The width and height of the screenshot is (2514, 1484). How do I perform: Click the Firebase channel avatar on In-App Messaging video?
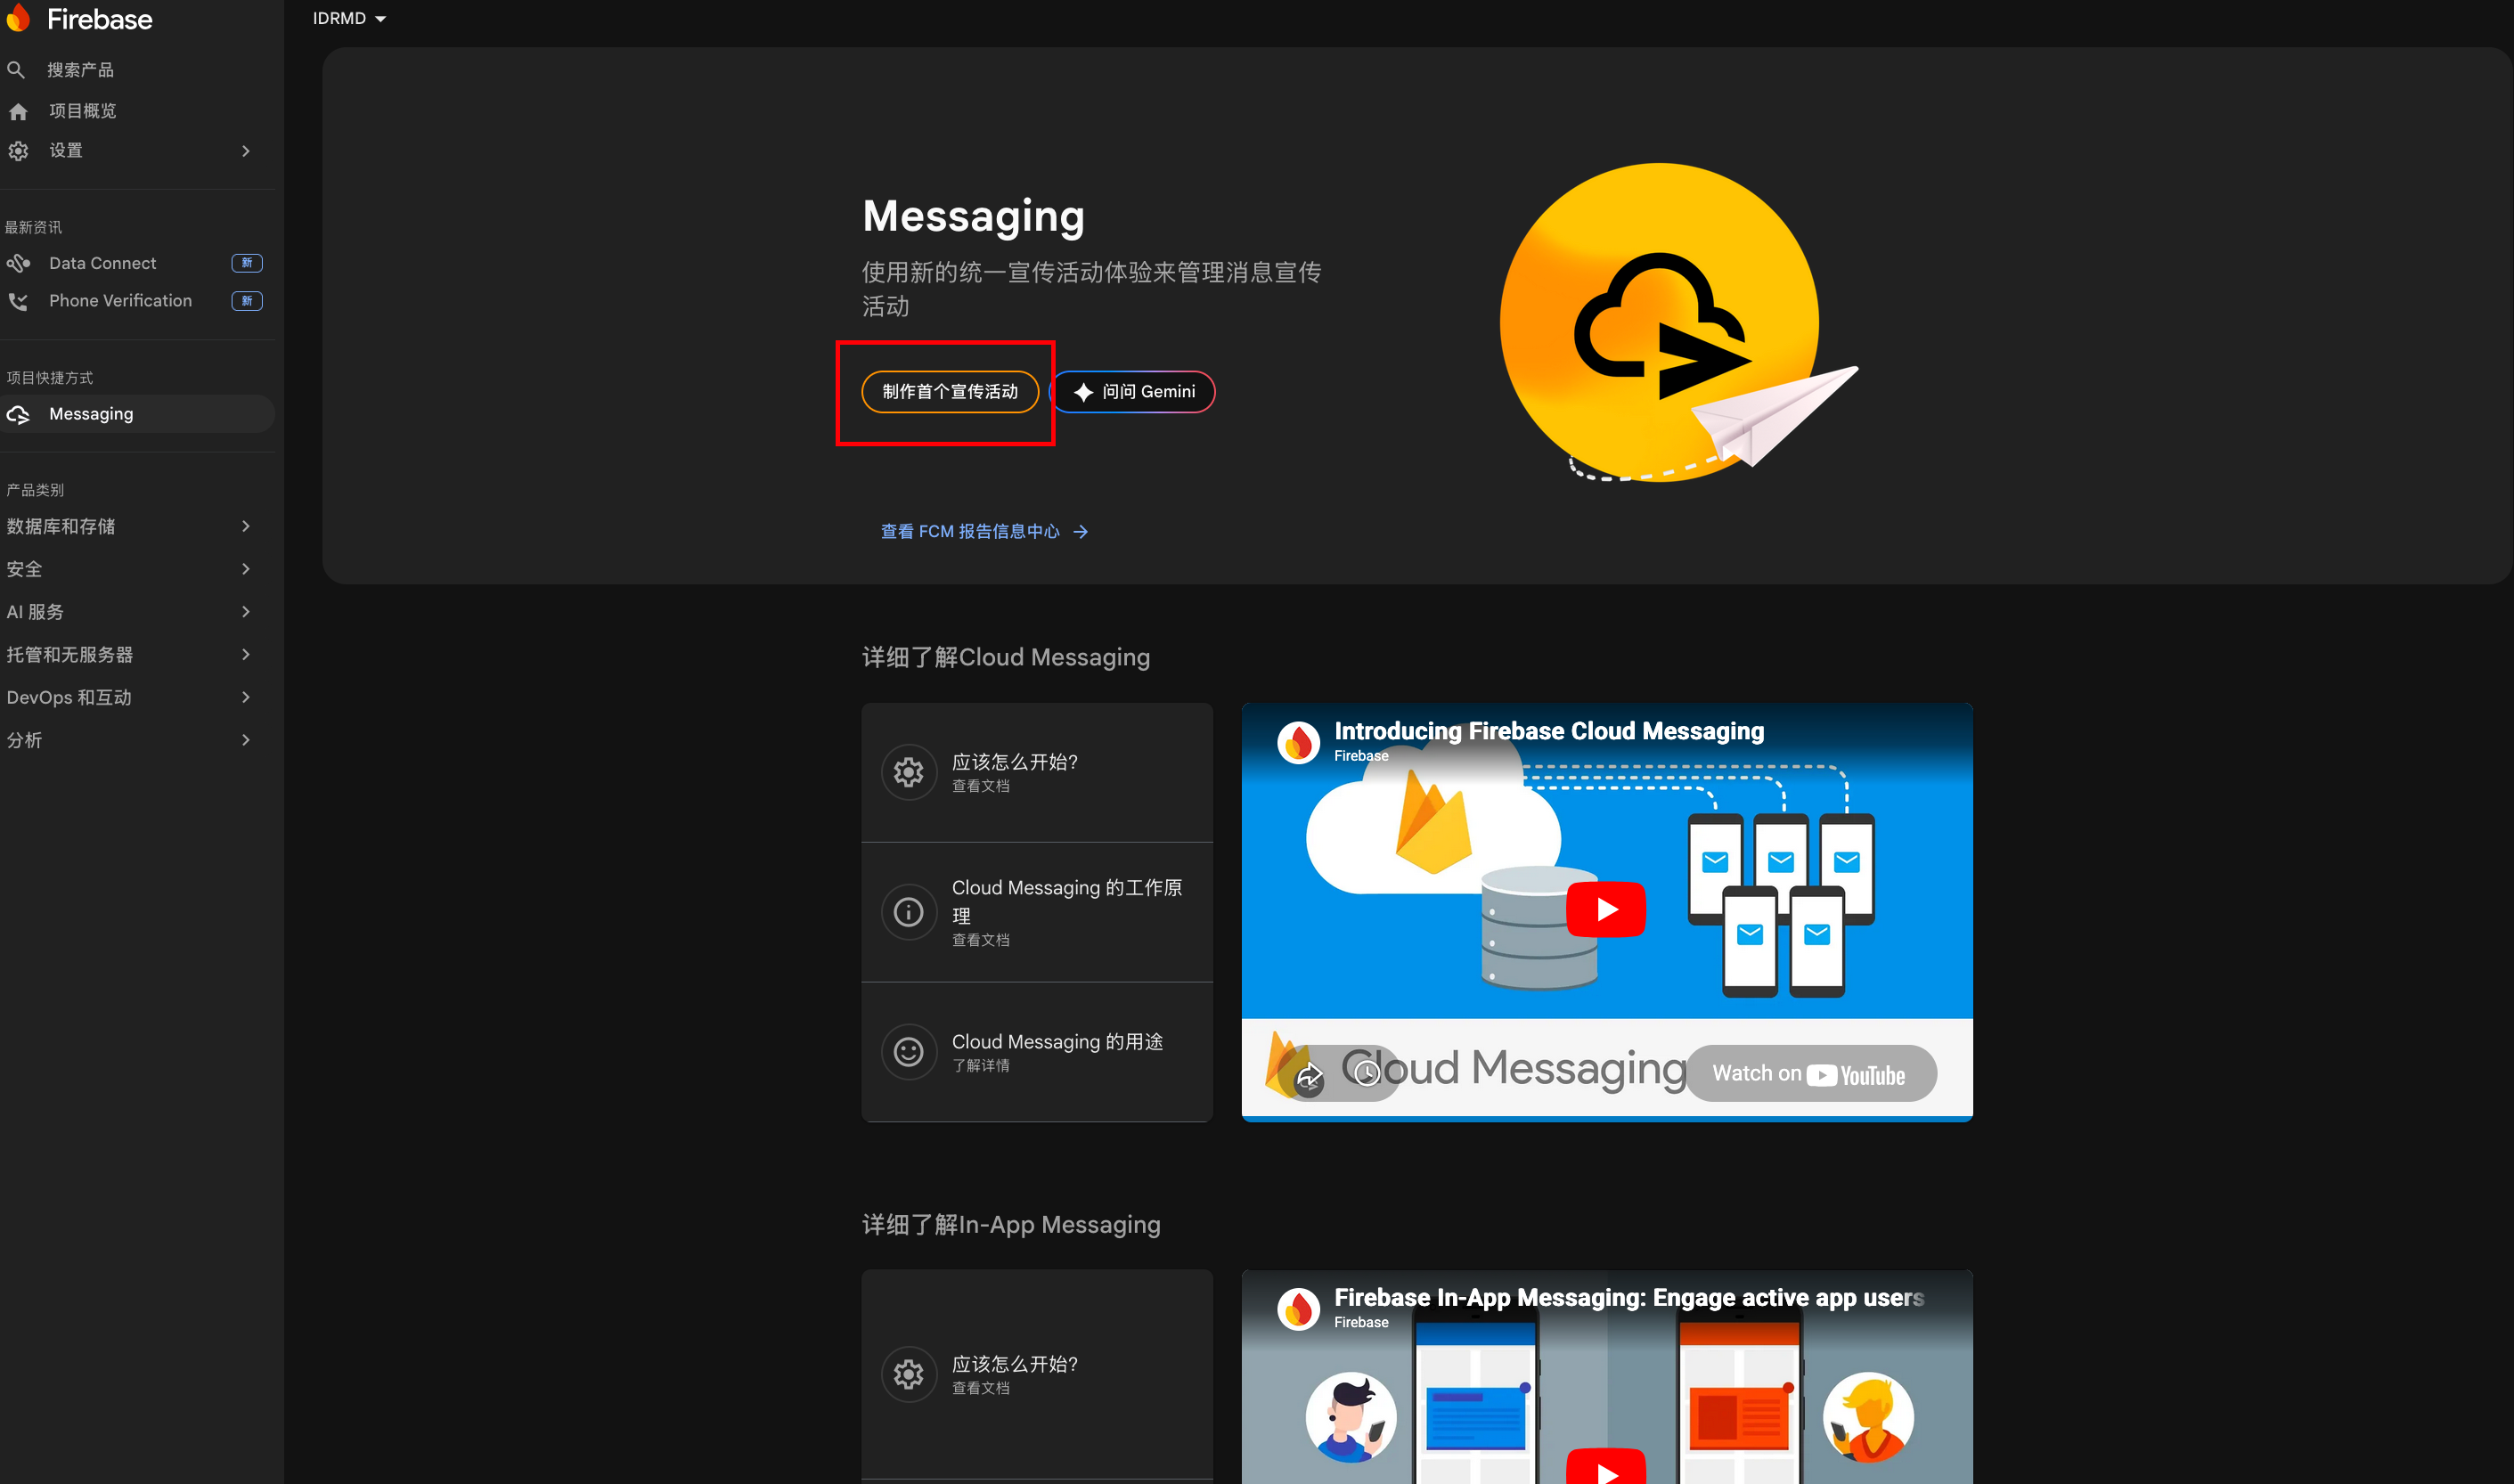pos(1299,1309)
